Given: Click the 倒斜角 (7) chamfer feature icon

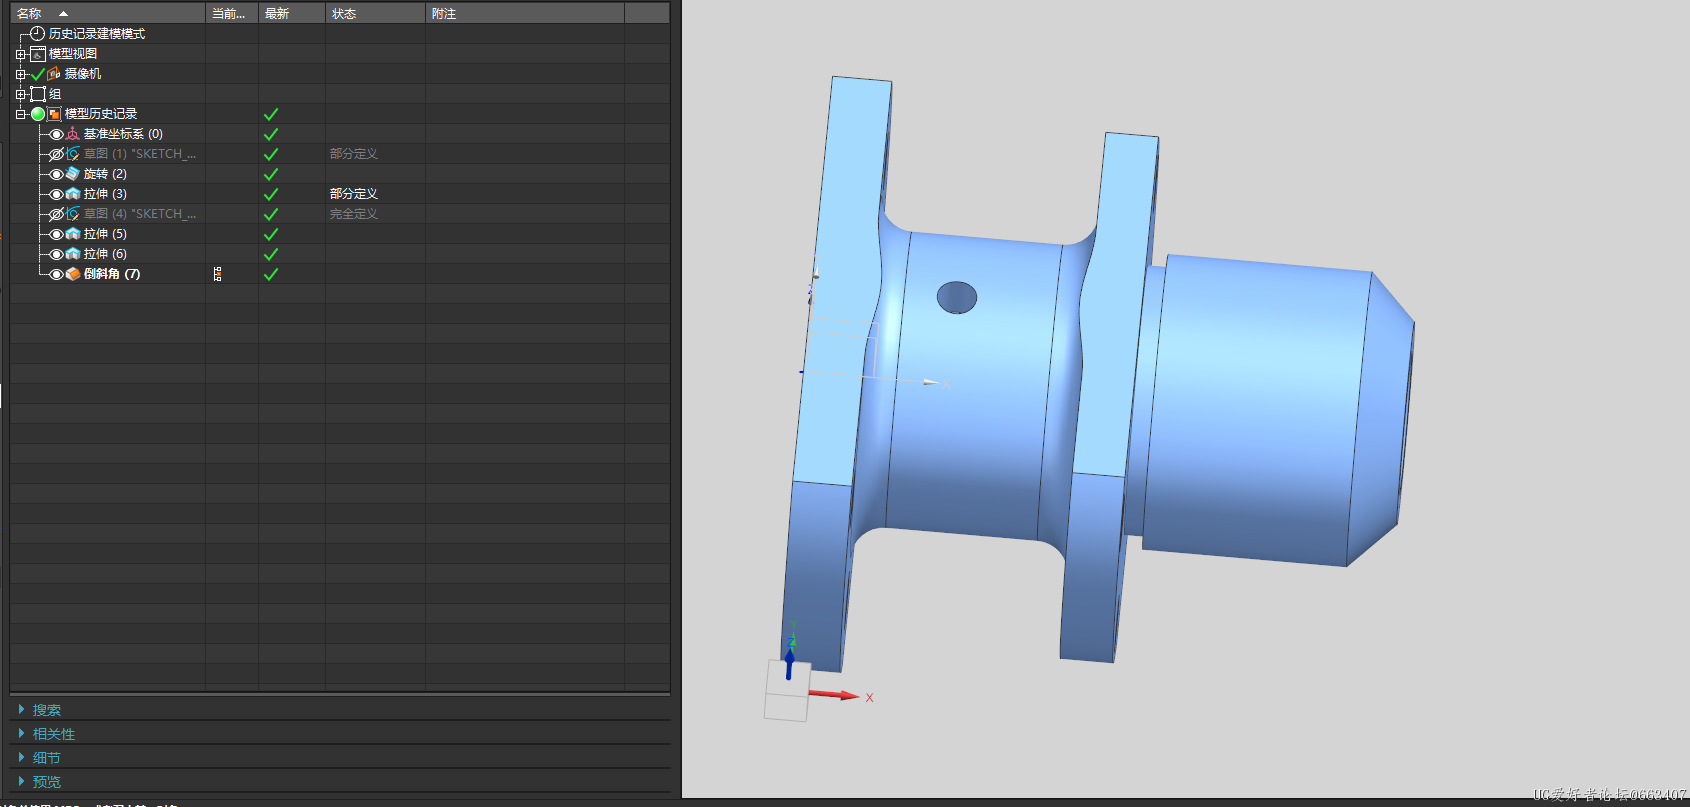Looking at the screenshot, I should point(73,274).
